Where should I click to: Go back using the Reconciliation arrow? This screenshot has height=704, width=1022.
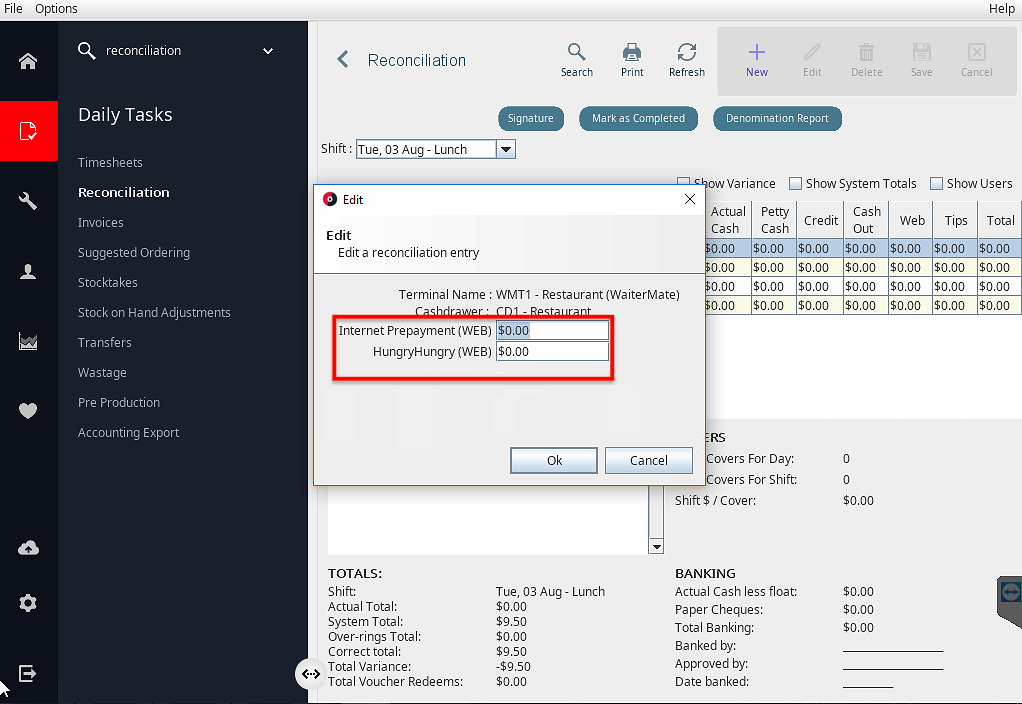[343, 59]
